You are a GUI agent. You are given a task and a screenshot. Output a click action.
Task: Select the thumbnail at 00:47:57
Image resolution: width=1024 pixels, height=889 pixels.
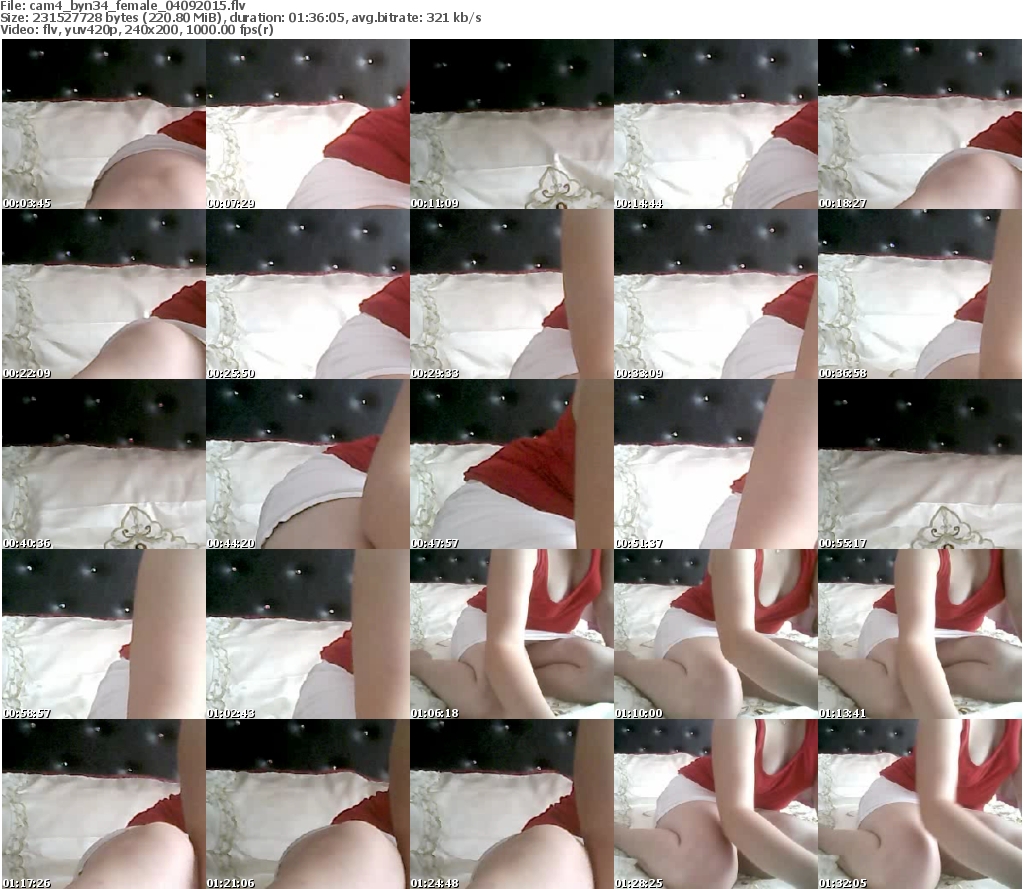511,464
